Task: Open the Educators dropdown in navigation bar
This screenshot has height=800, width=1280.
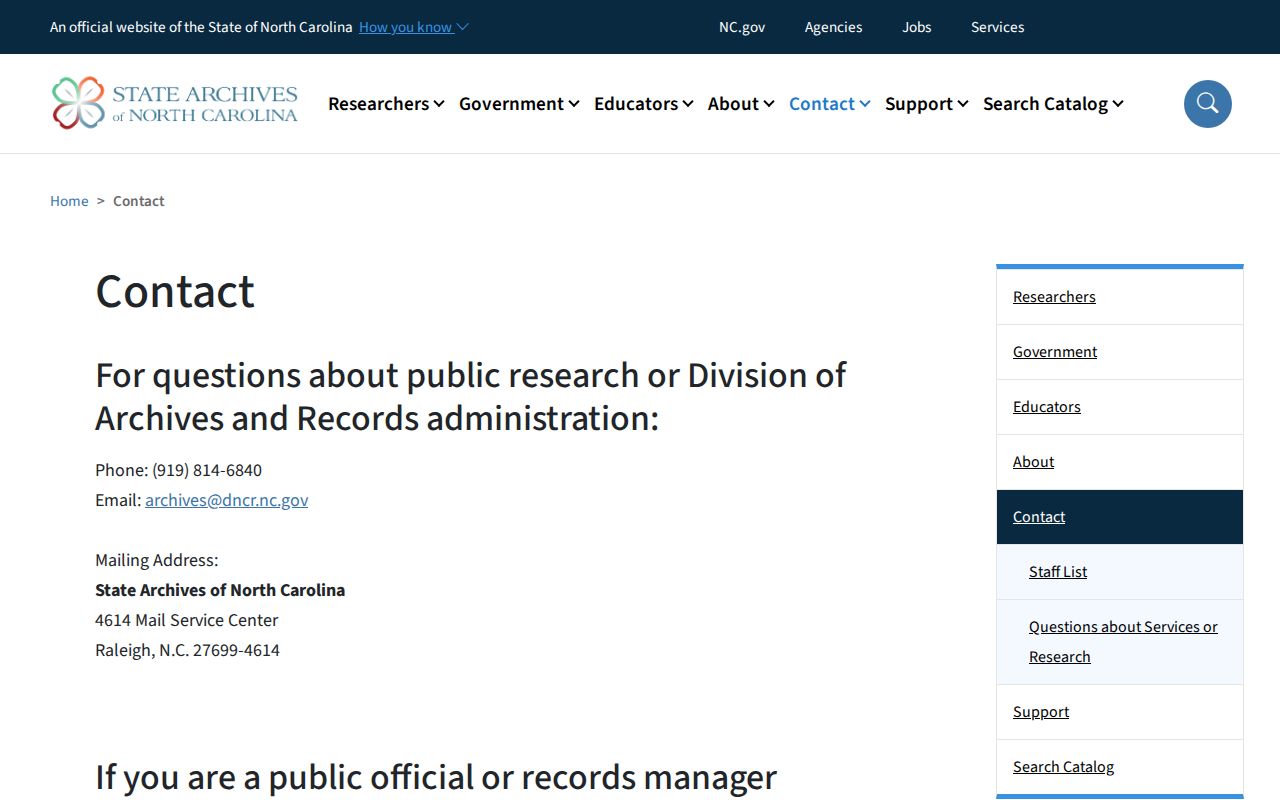Action: pyautogui.click(x=643, y=104)
